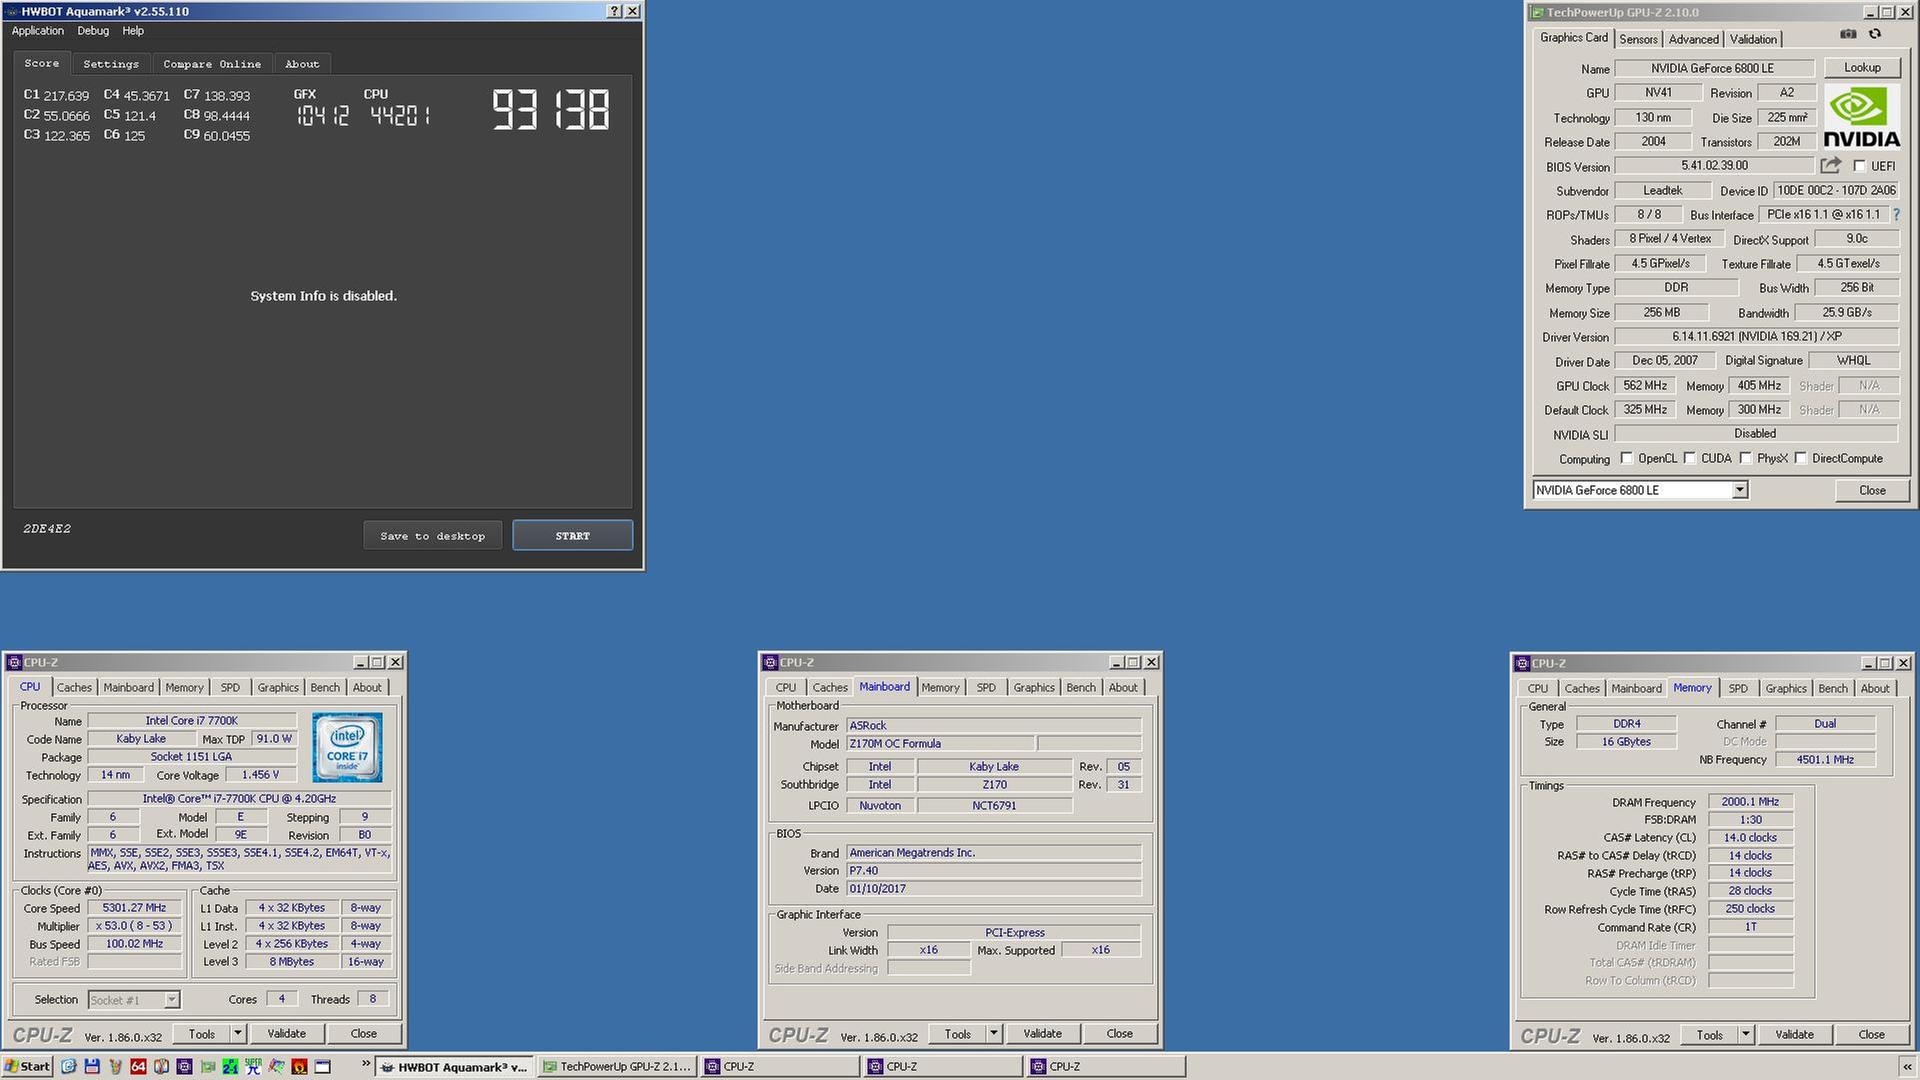This screenshot has width=1920, height=1080.
Task: Launch CPU-Z from the purple quick launch icon
Action: coord(184,1066)
